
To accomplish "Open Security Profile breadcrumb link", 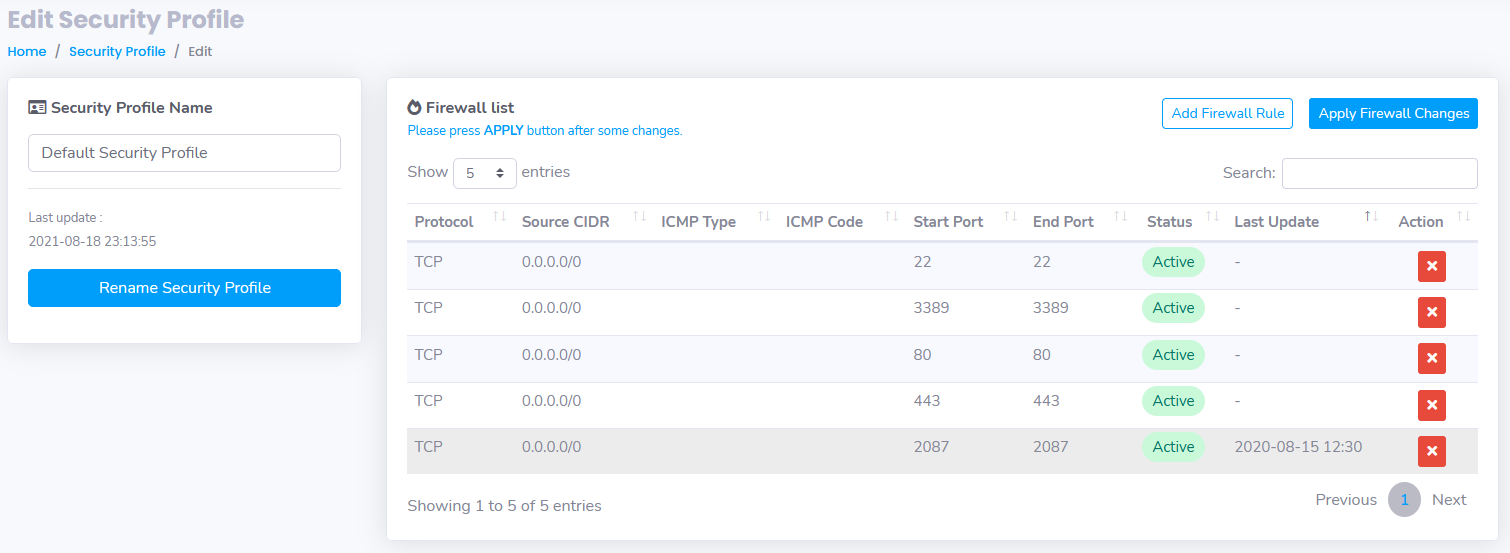I will [x=117, y=51].
